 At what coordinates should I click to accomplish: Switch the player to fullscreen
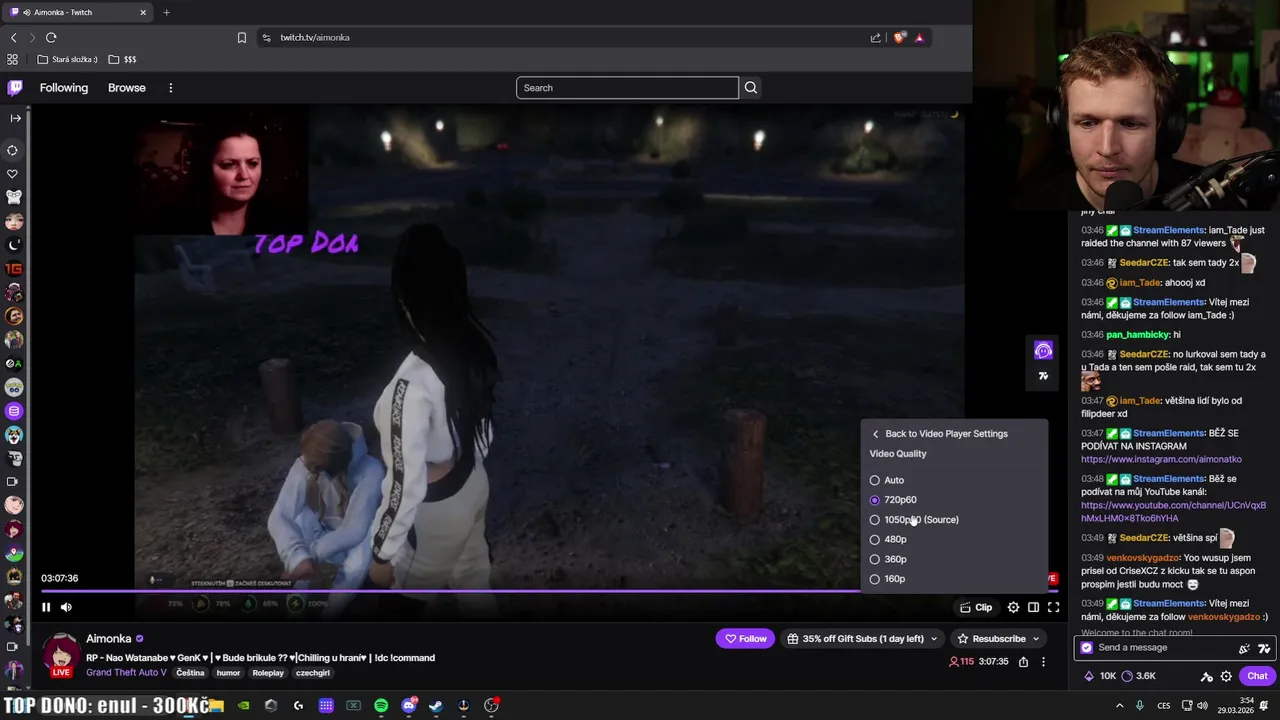coord(1053,607)
